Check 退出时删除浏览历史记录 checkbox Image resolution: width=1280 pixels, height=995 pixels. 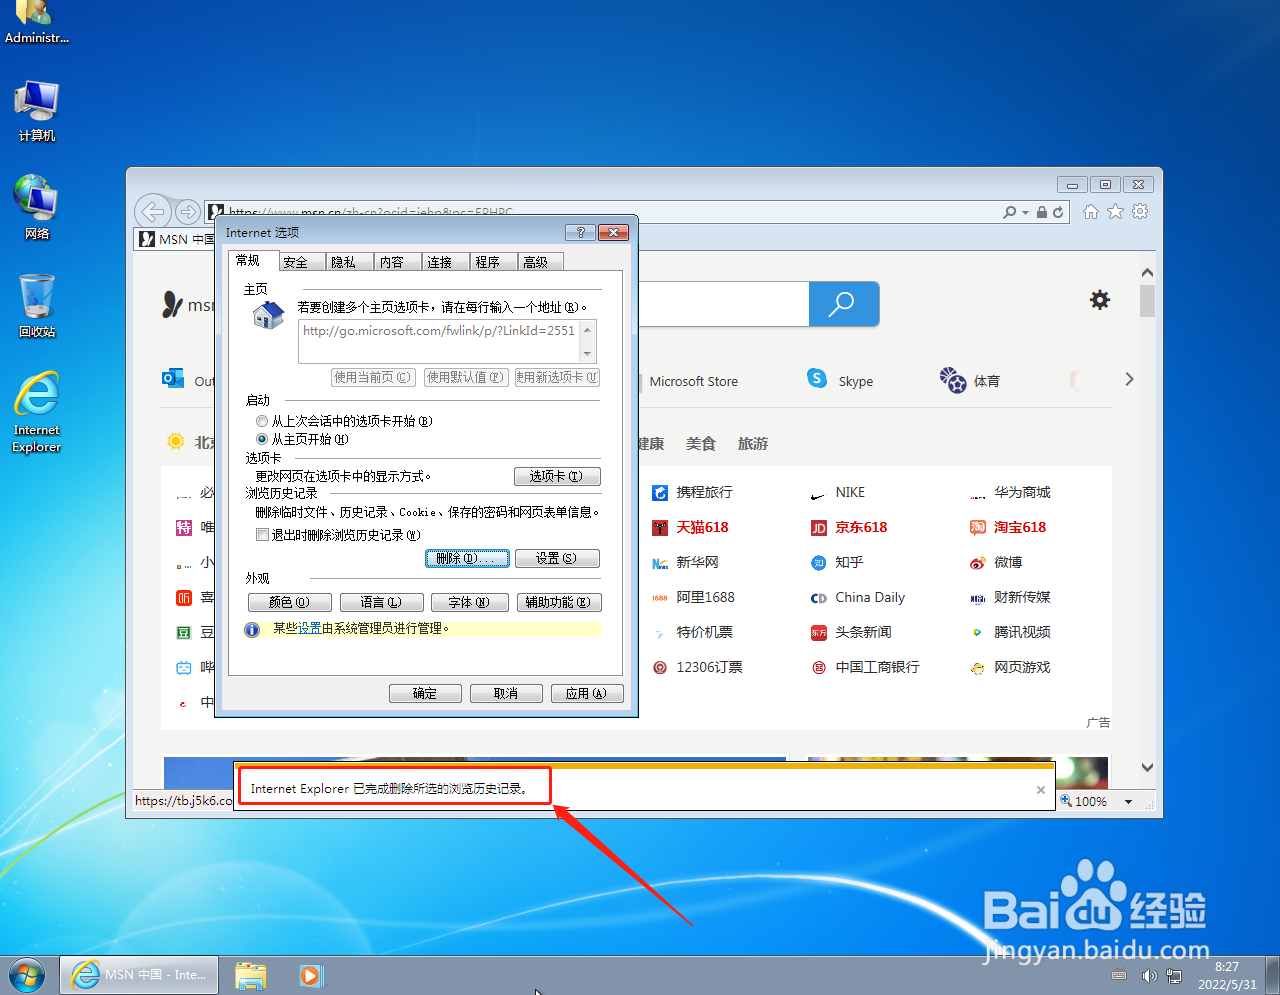[x=263, y=535]
